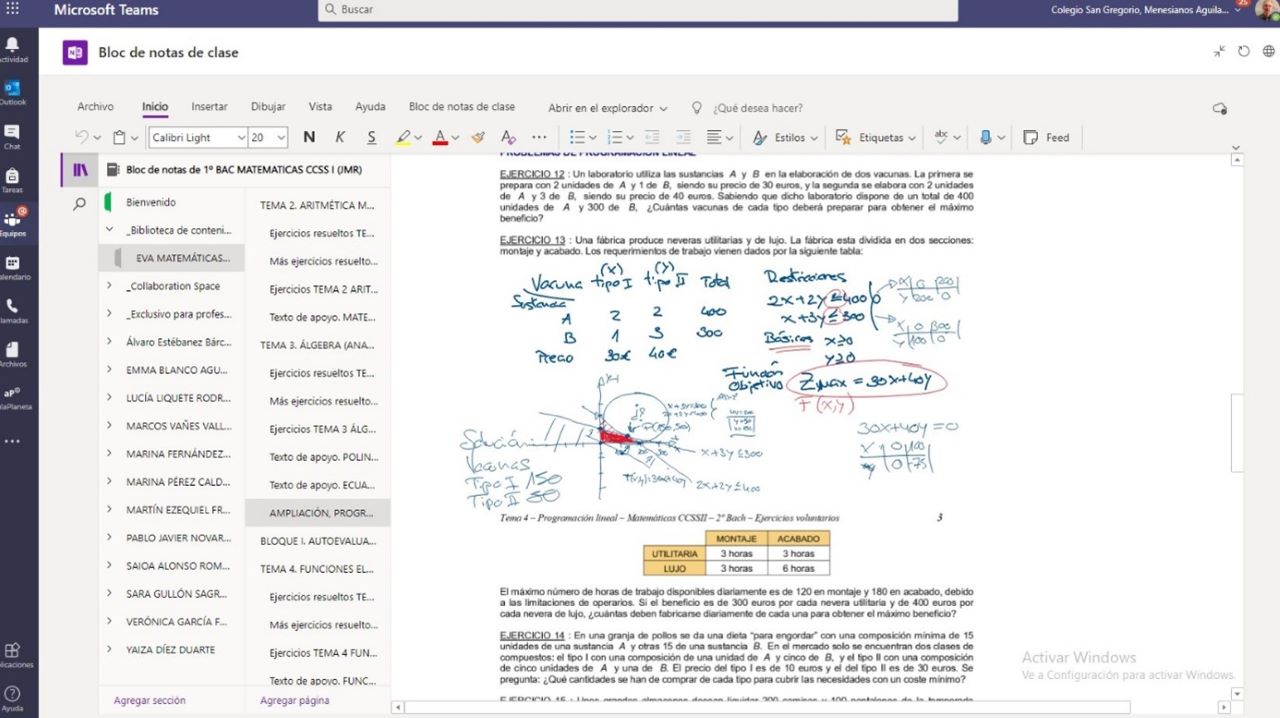Viewport: 1280px width, 718px height.
Task: Switch to the Dibujar tab
Action: click(x=268, y=107)
